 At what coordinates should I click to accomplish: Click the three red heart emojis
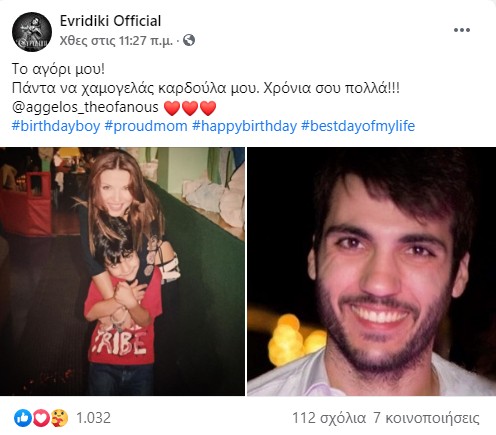point(190,108)
